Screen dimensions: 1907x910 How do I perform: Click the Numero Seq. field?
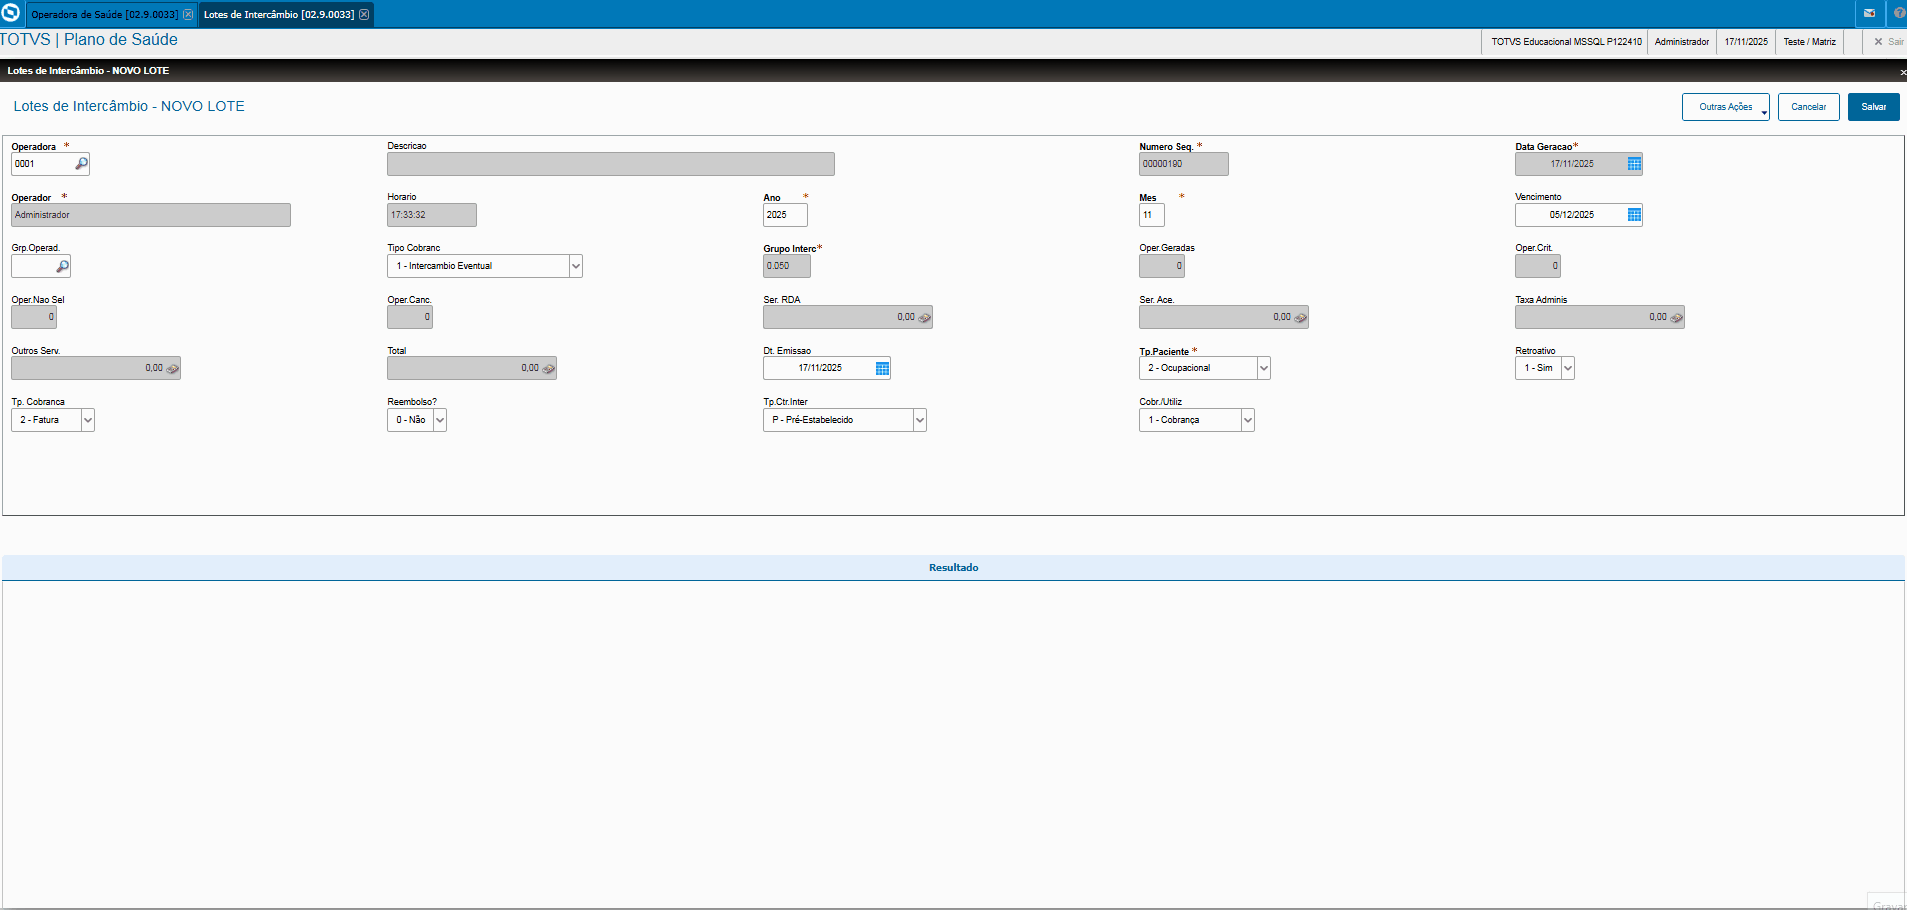point(1184,164)
